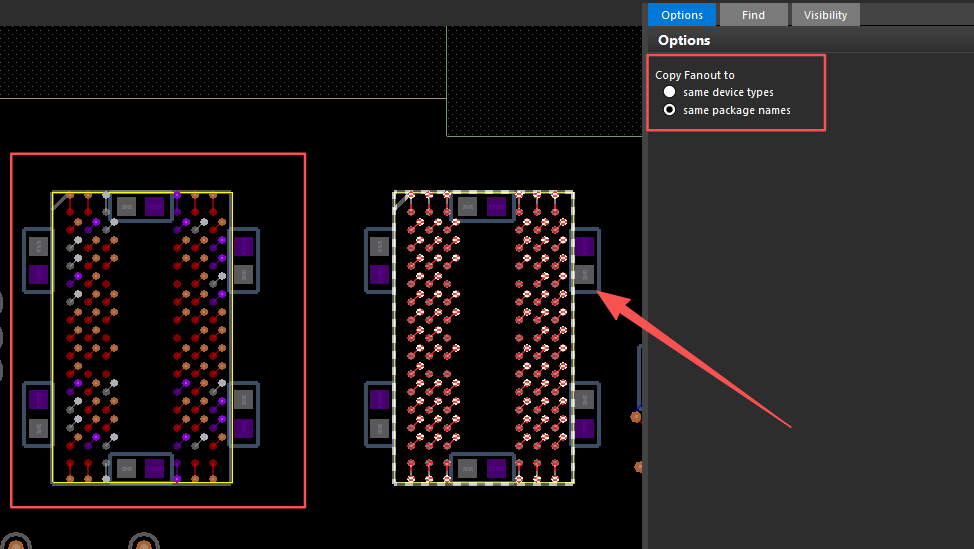
Task: Click lower-right side capacitor of right BGA
Action: pos(584,413)
